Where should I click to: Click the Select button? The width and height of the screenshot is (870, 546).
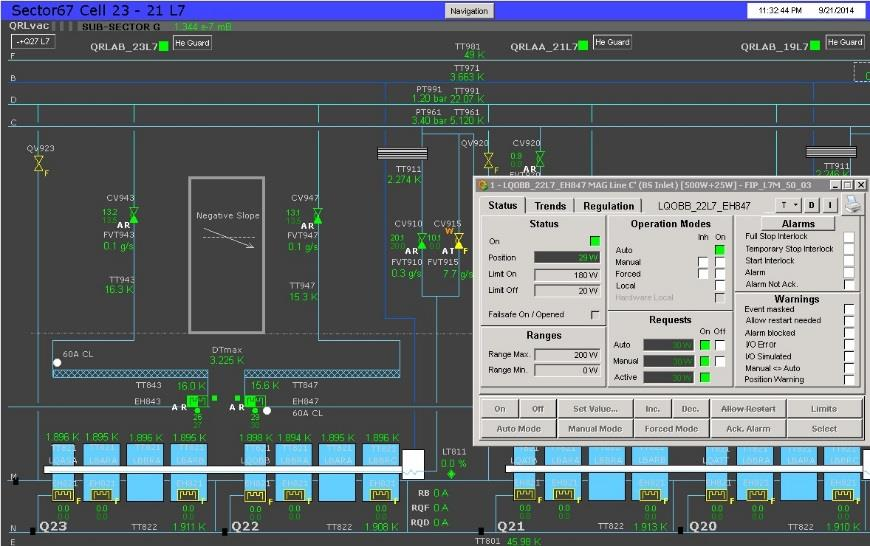point(824,429)
